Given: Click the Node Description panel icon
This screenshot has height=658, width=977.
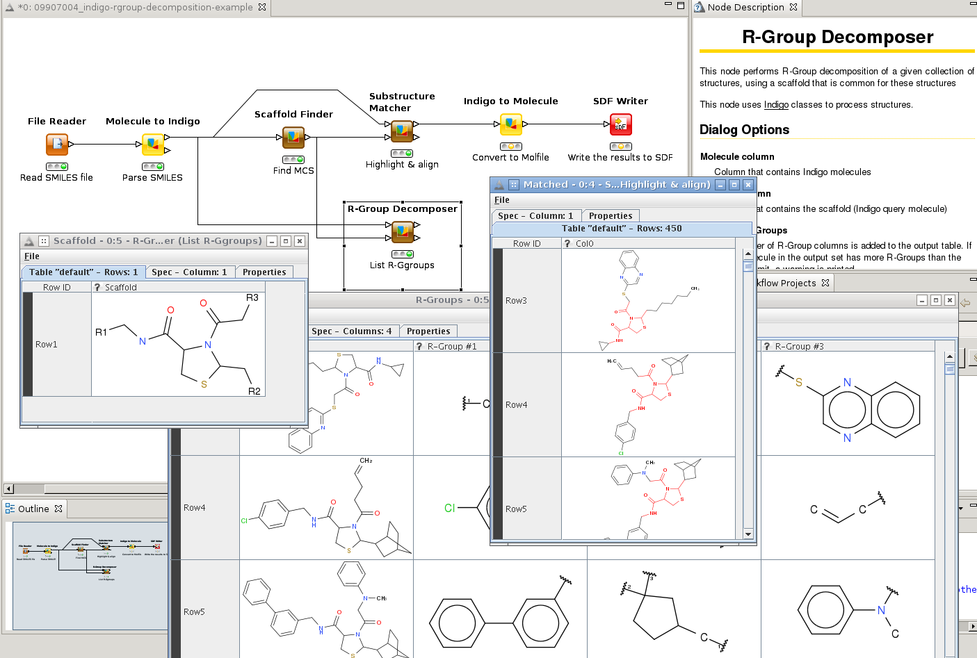Looking at the screenshot, I should (x=698, y=7).
